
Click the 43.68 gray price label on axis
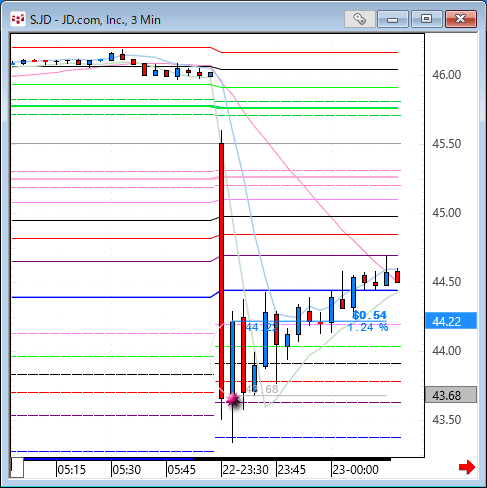451,395
